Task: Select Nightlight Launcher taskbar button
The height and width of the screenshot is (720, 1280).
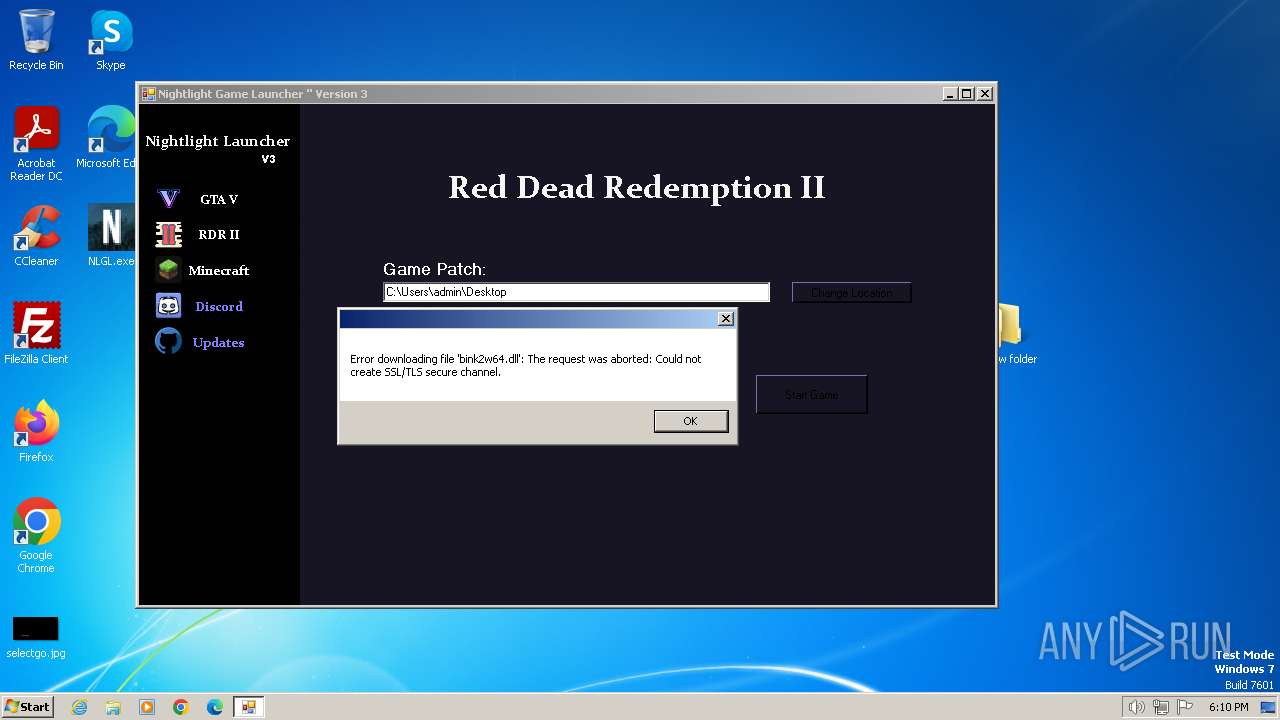Action: pyautogui.click(x=248, y=707)
